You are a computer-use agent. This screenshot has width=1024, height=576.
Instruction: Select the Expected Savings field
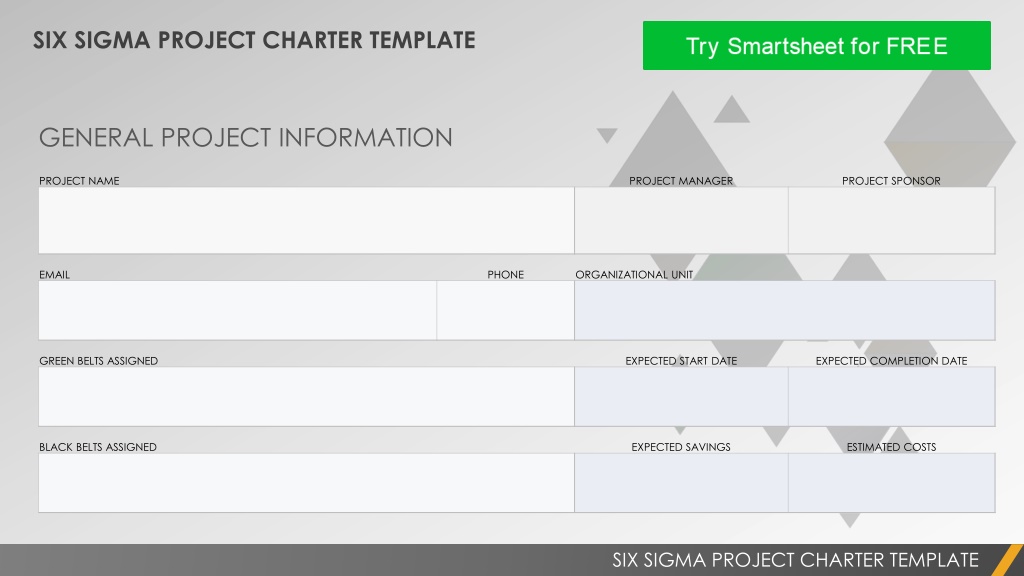coord(681,483)
